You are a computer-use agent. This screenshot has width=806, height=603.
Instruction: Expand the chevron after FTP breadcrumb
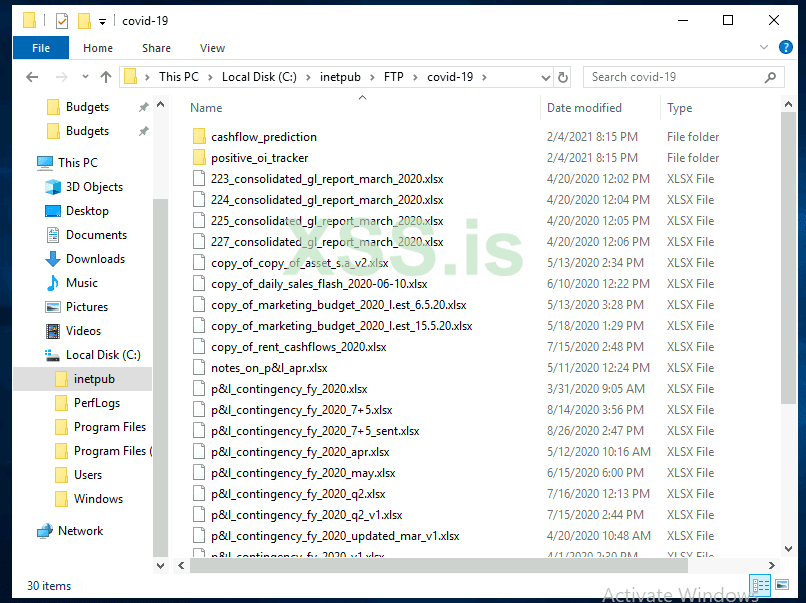click(x=416, y=77)
